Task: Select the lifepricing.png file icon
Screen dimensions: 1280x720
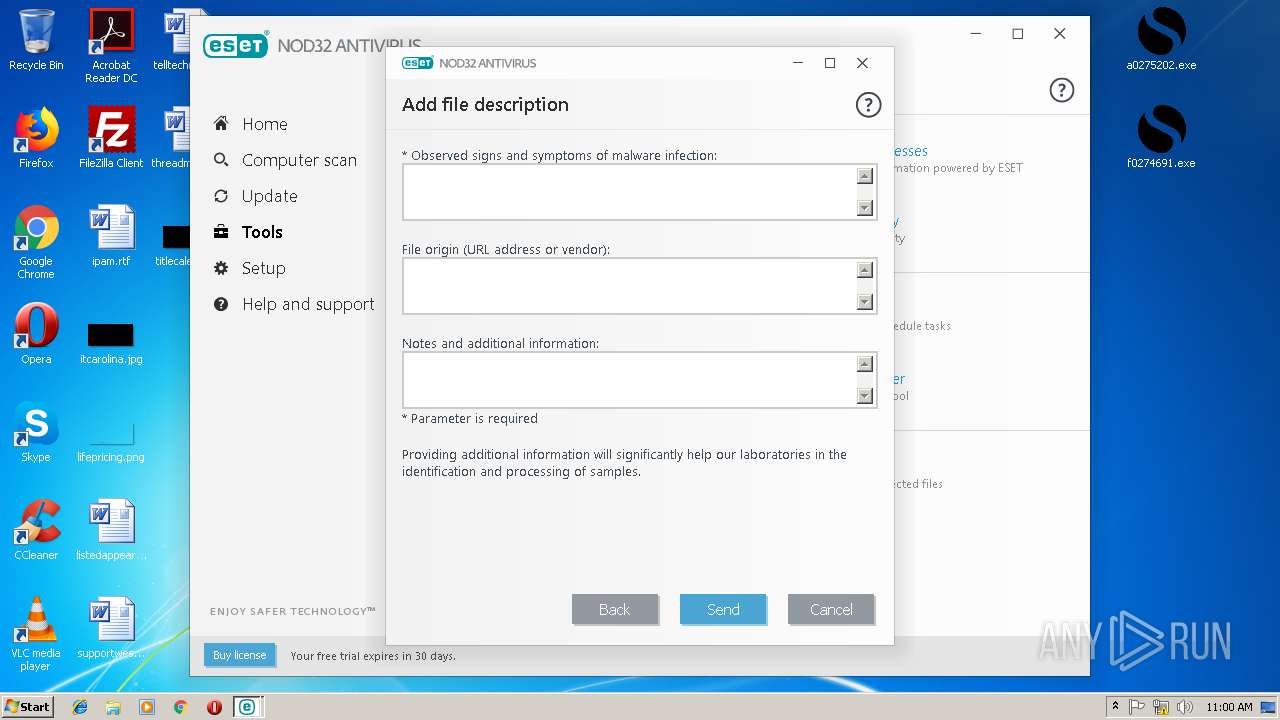Action: pyautogui.click(x=111, y=441)
